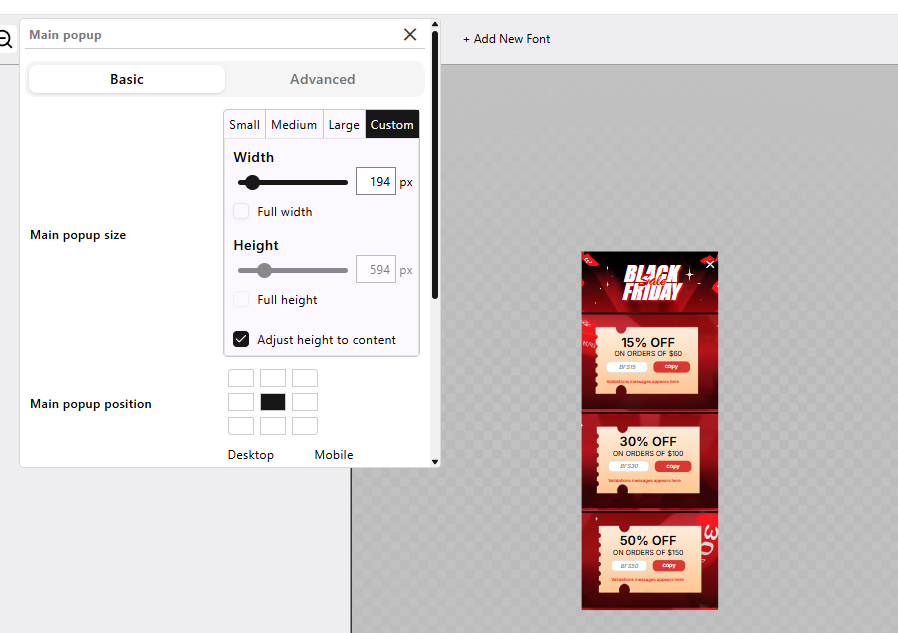The image size is (898, 633).
Task: Choose the Large popup size
Action: click(x=344, y=124)
